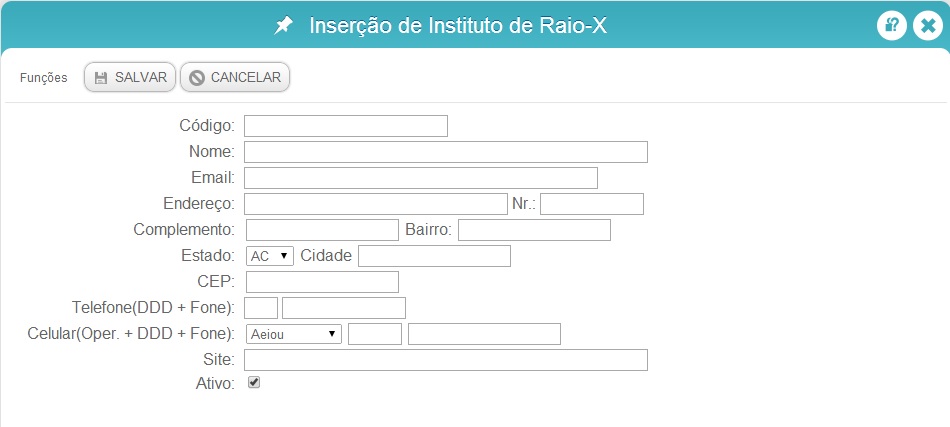
Task: Open the Estado dropdown
Action: click(270, 256)
